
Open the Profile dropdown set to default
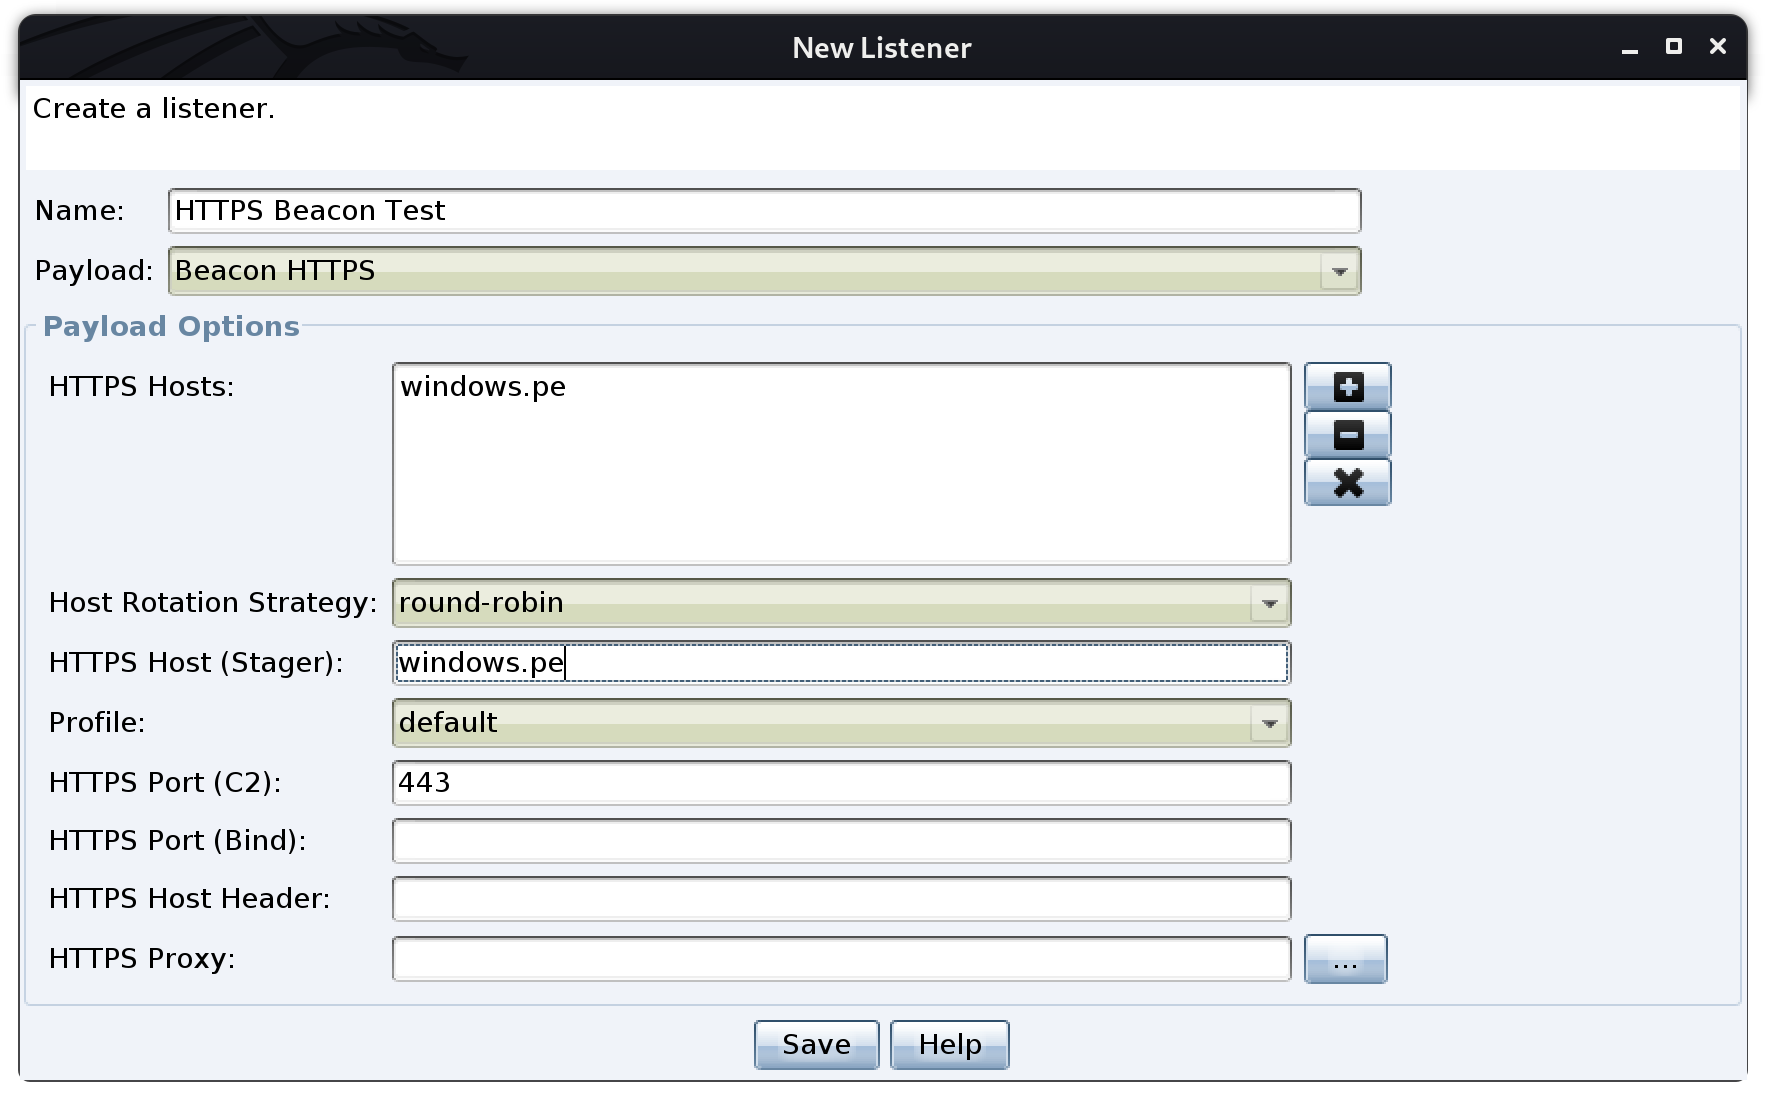[x=841, y=723]
